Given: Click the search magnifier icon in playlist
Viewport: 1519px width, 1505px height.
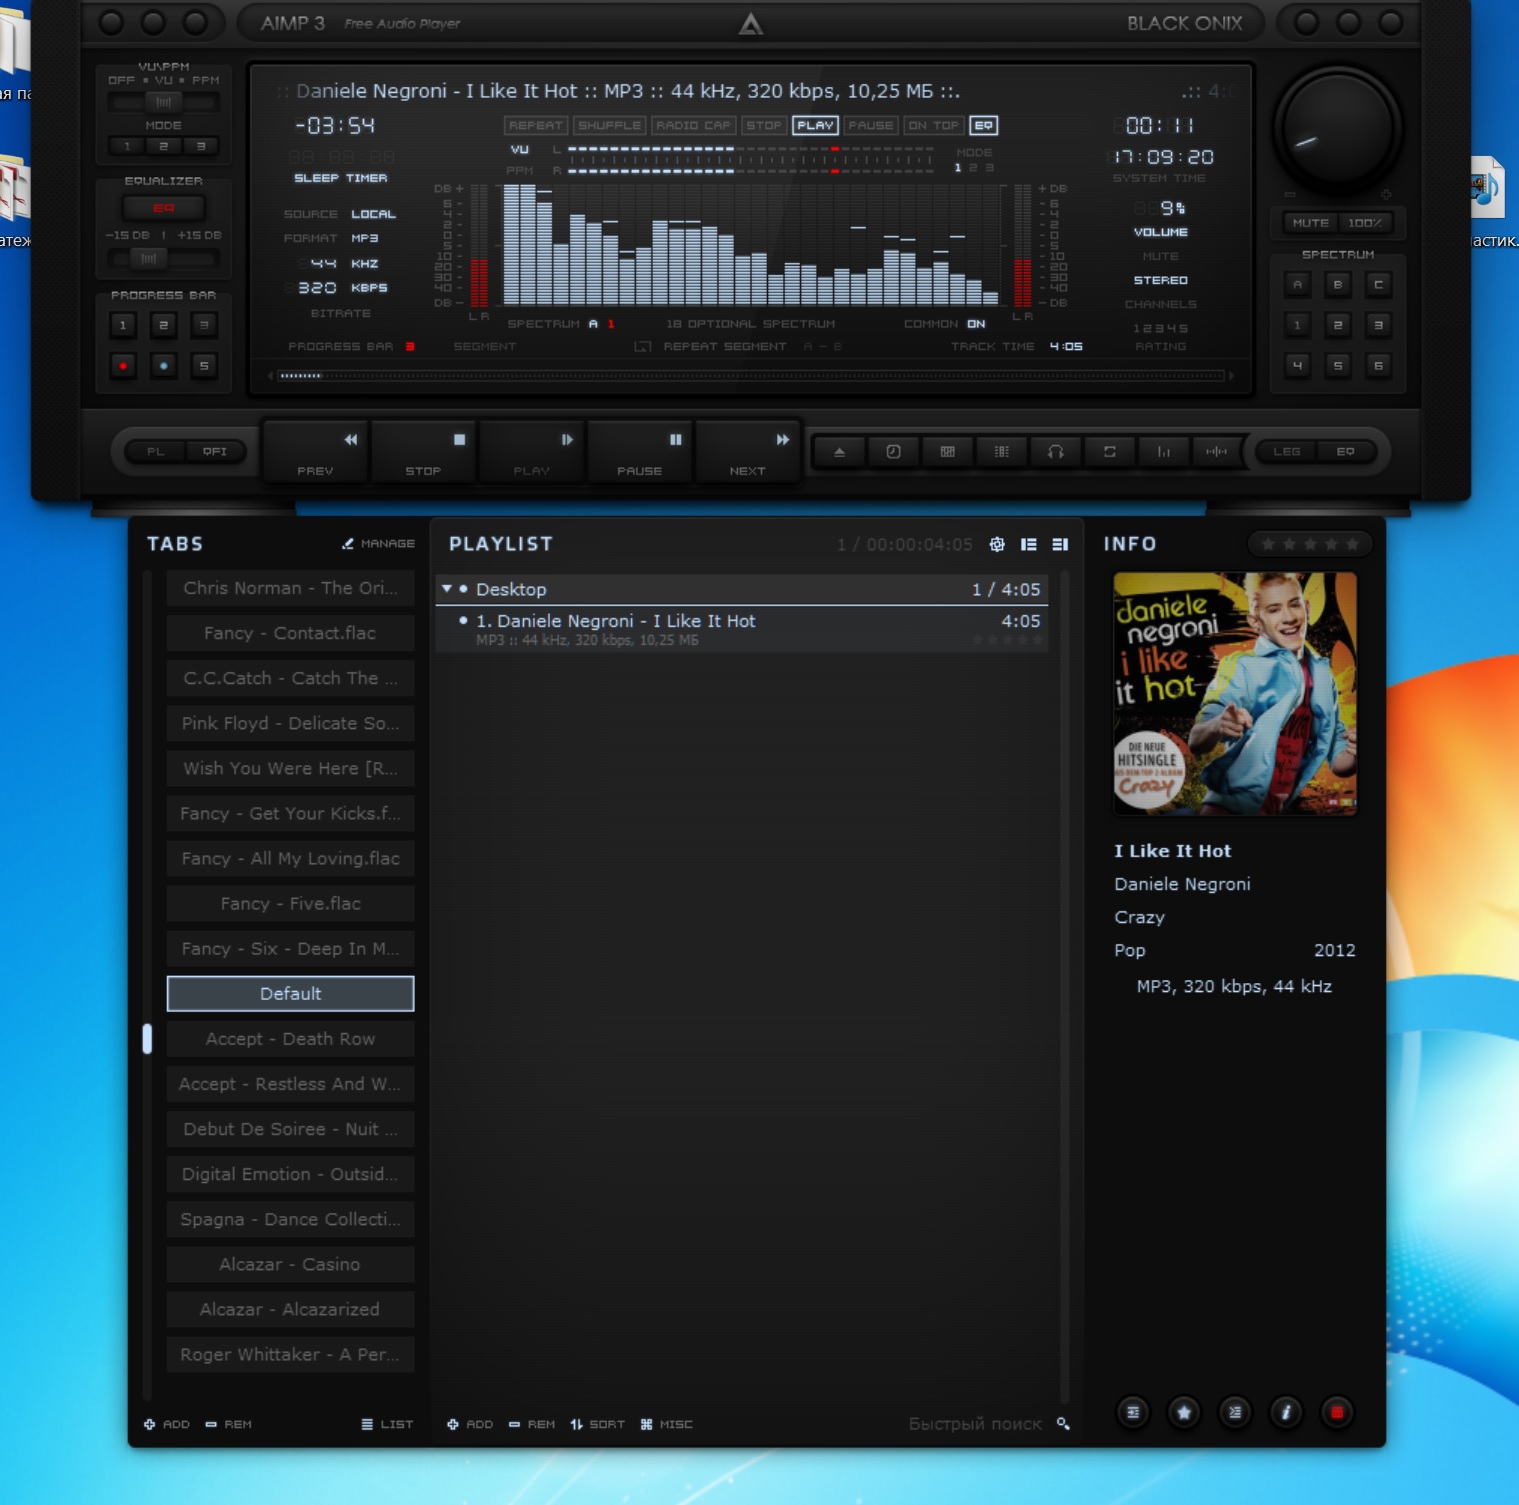Looking at the screenshot, I should (1063, 1424).
